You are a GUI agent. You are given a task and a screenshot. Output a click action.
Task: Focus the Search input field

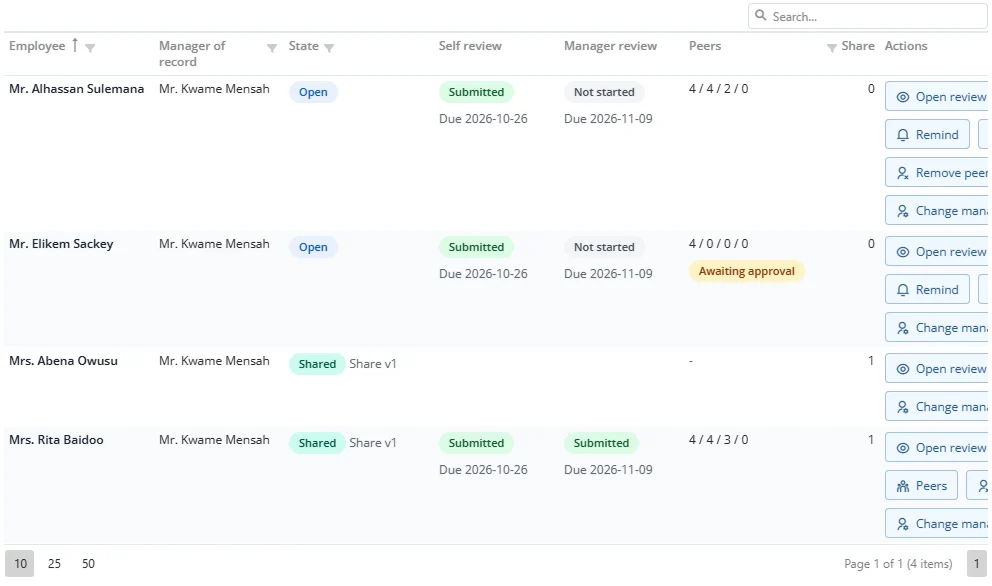click(868, 16)
